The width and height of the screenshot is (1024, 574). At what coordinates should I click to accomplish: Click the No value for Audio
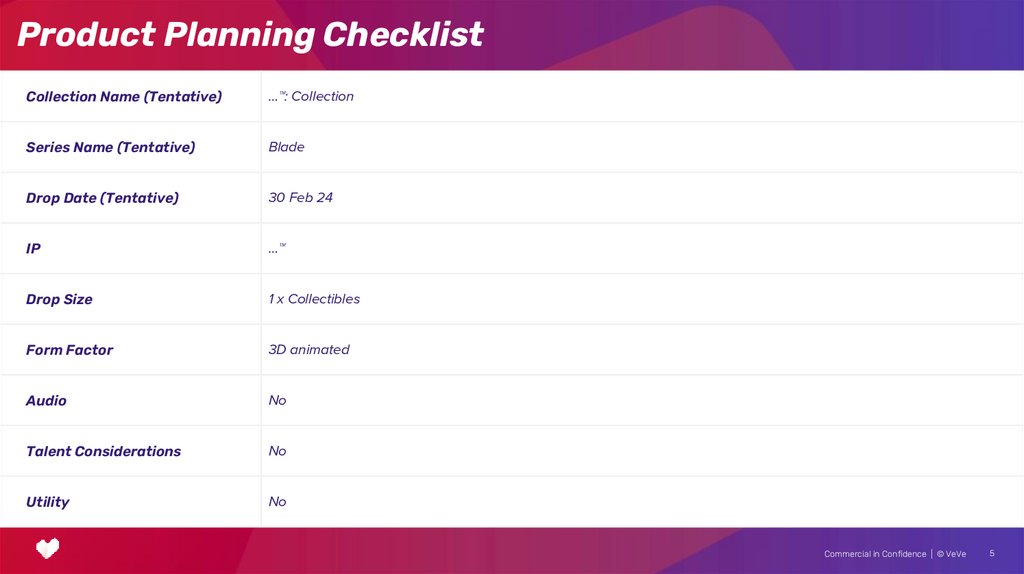(x=277, y=401)
